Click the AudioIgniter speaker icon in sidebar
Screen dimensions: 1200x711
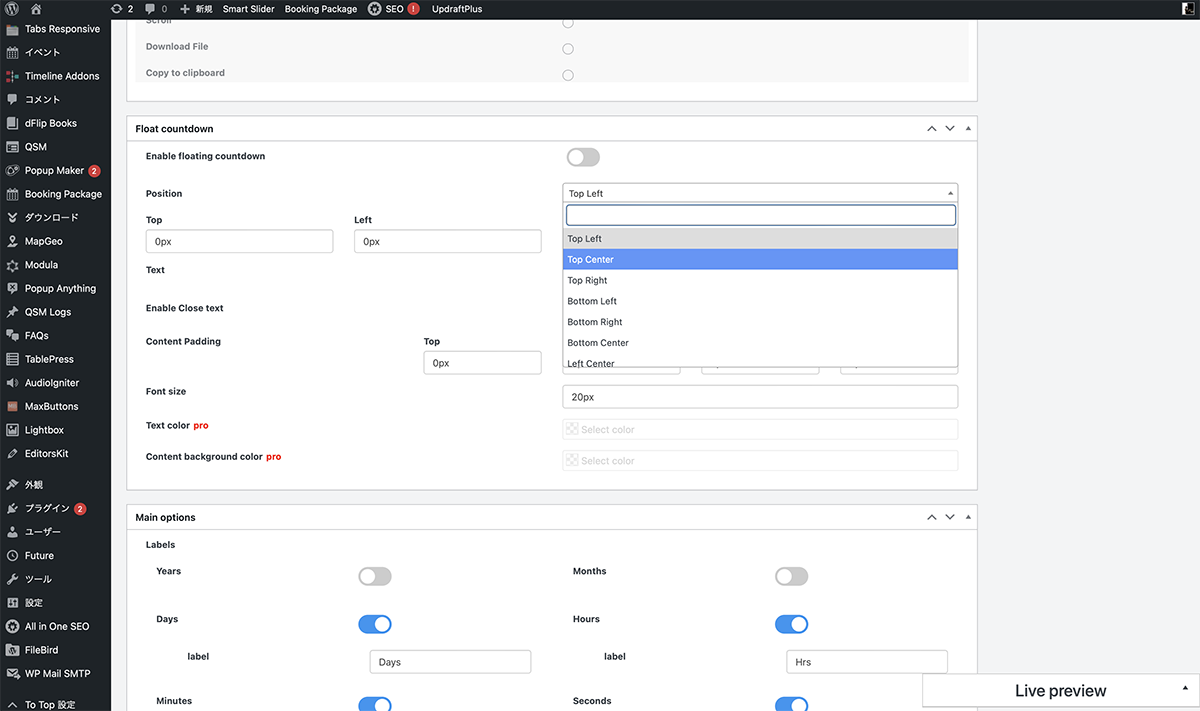(x=12, y=383)
